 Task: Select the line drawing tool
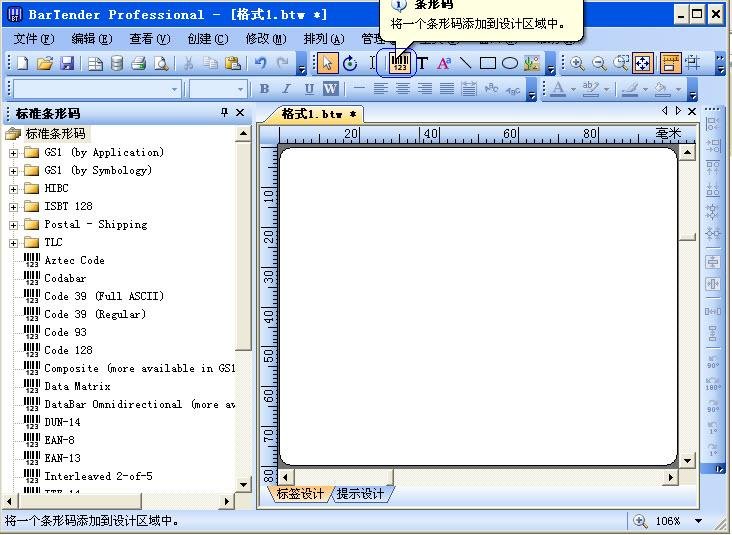coord(465,63)
